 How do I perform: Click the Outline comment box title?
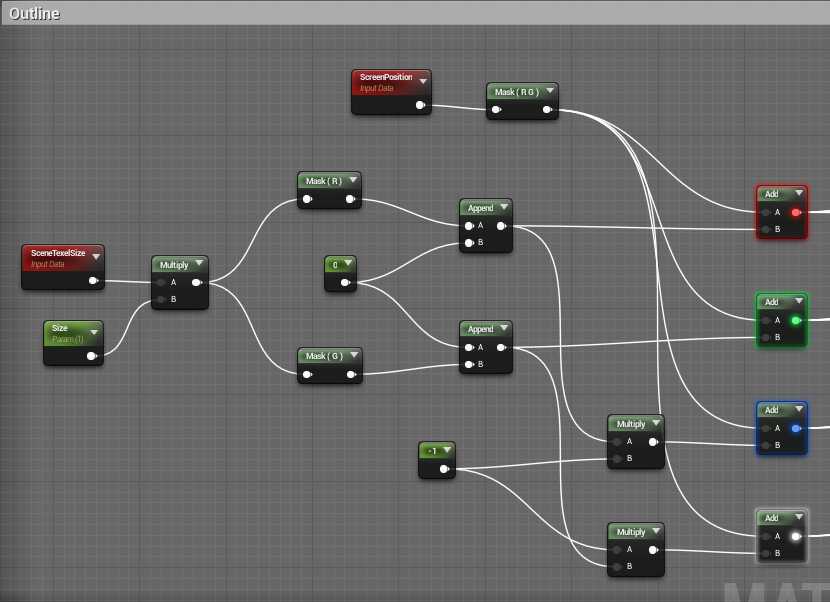pos(34,13)
